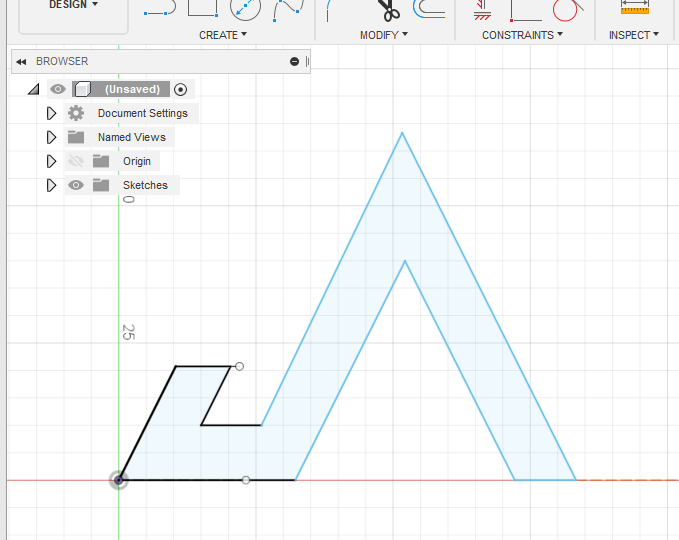Activate the (Unsaved) component radio button
The image size is (679, 540).
pos(181,90)
